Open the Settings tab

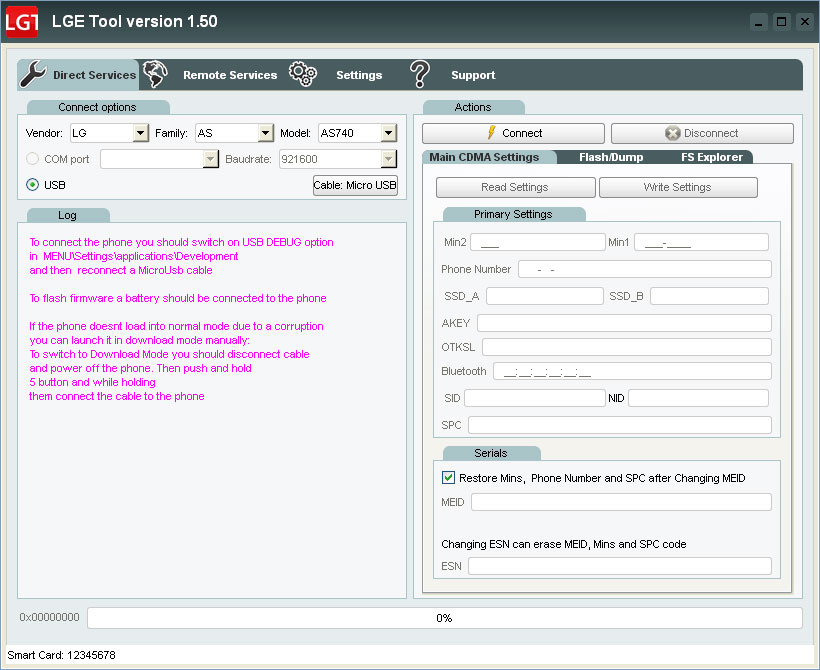[x=359, y=75]
